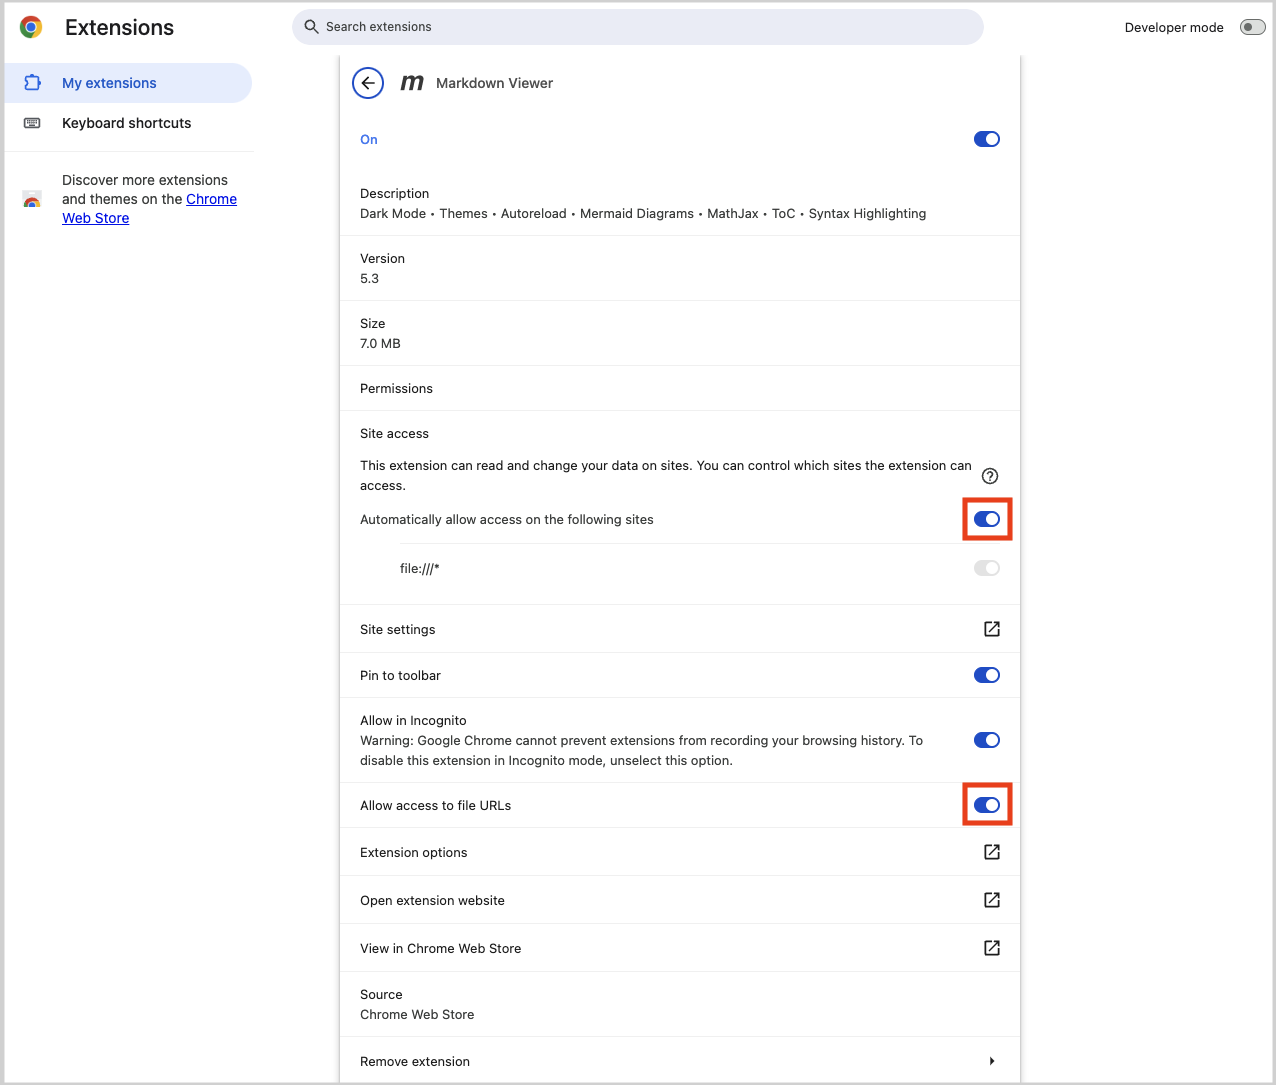
Task: Select My extensions in sidebar
Action: click(128, 83)
